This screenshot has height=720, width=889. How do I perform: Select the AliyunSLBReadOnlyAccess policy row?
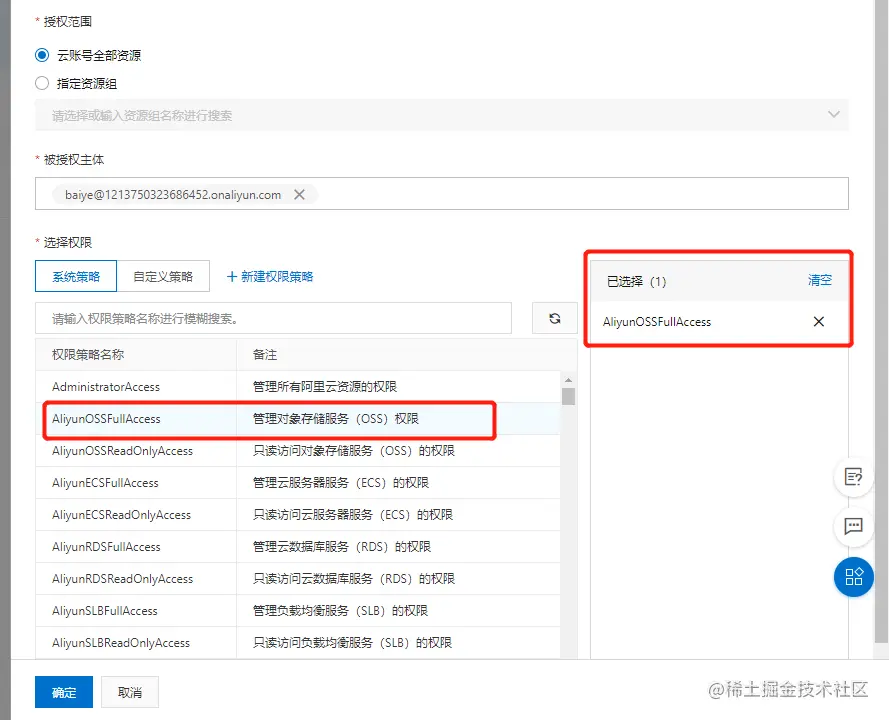298,642
